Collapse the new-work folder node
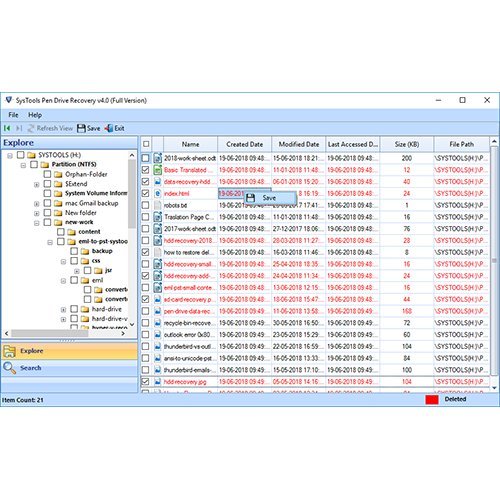Image resolution: width=500 pixels, height=500 pixels. [37, 223]
